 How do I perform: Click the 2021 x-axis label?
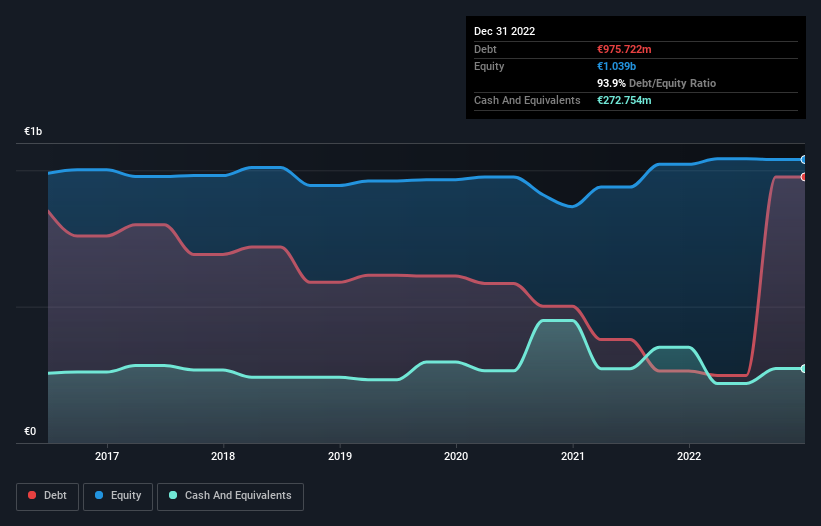[x=573, y=456]
